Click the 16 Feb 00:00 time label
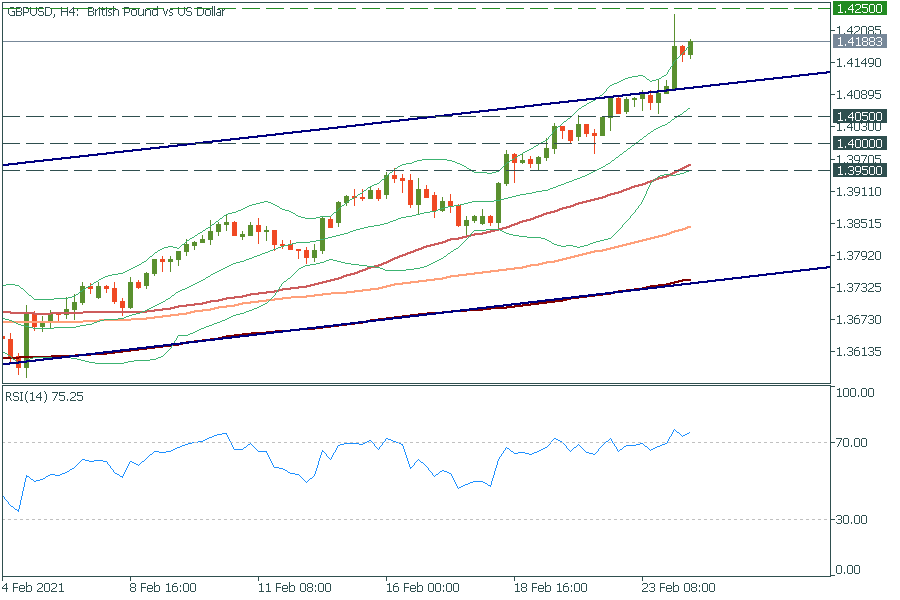This screenshot has width=900, height=600. 422,588
